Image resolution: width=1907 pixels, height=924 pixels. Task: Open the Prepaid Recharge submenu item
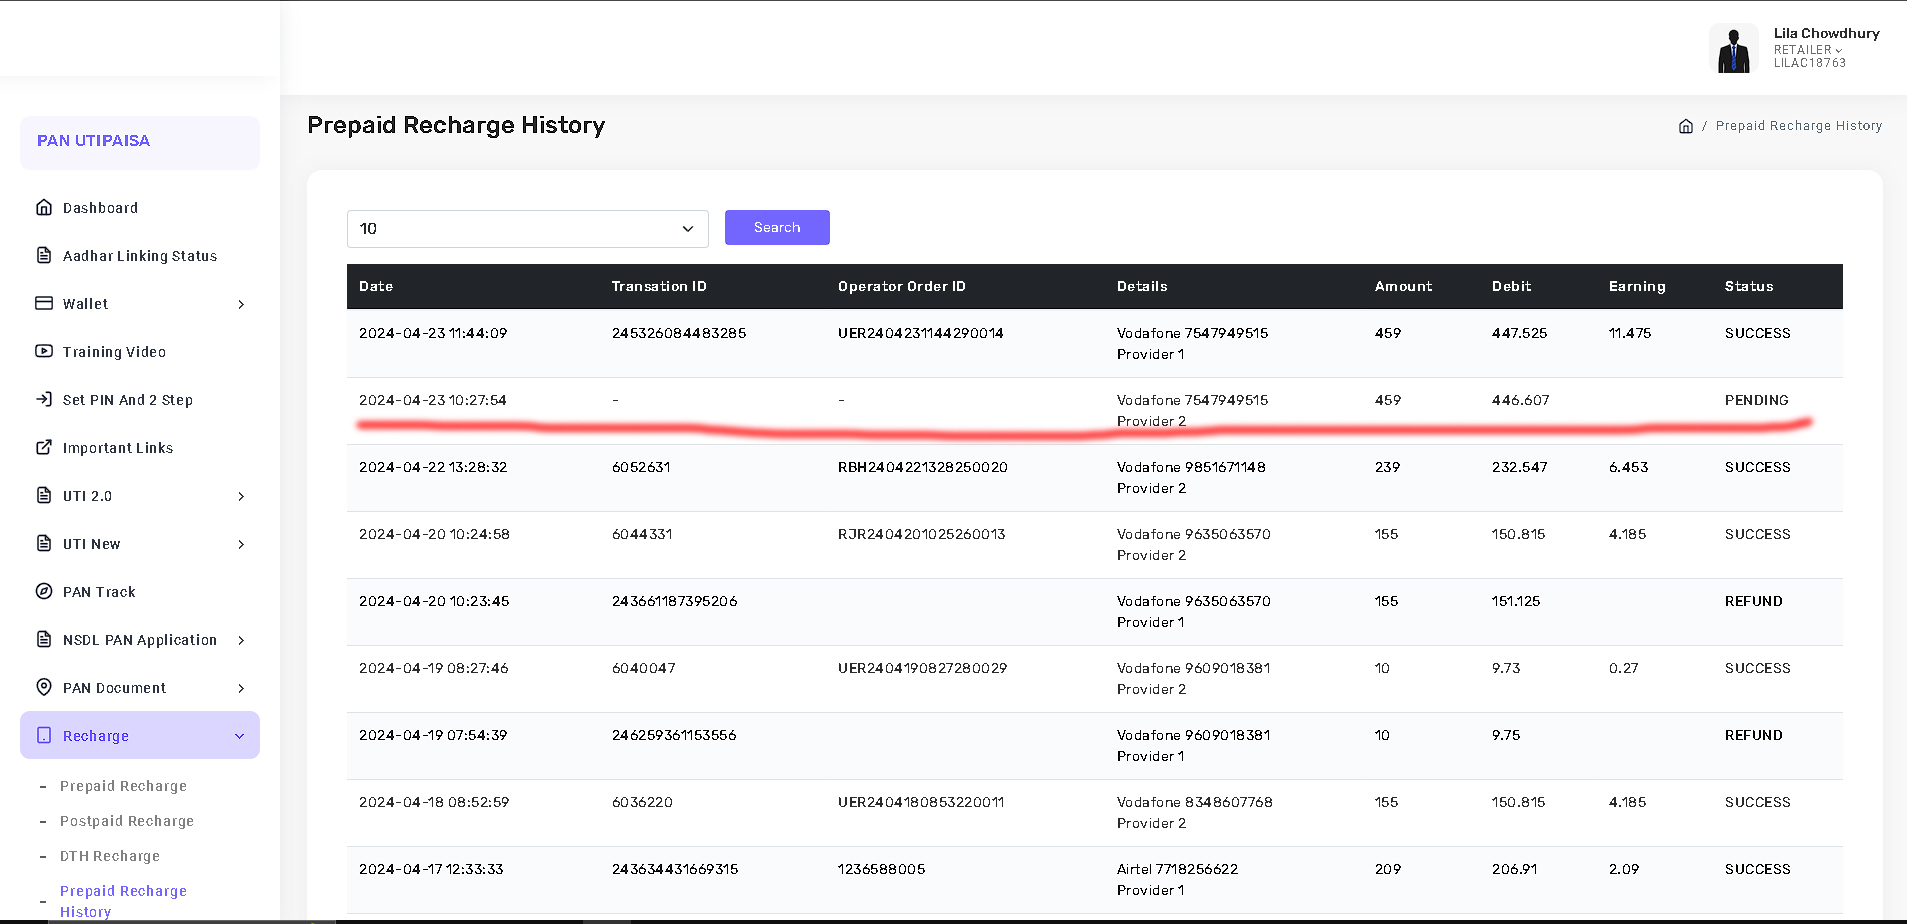tap(123, 786)
